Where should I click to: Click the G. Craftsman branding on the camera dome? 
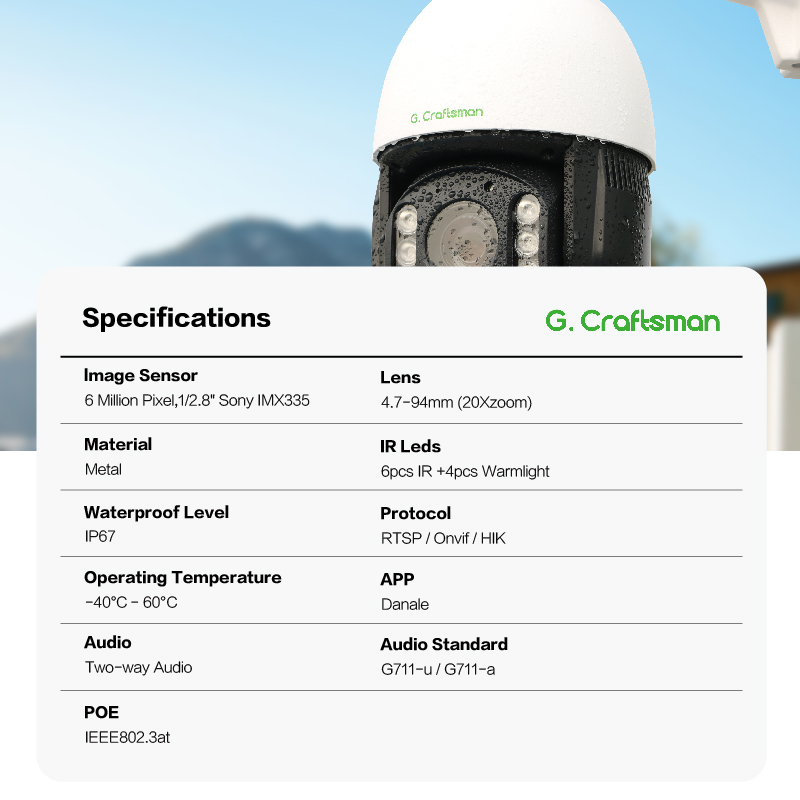[x=446, y=115]
